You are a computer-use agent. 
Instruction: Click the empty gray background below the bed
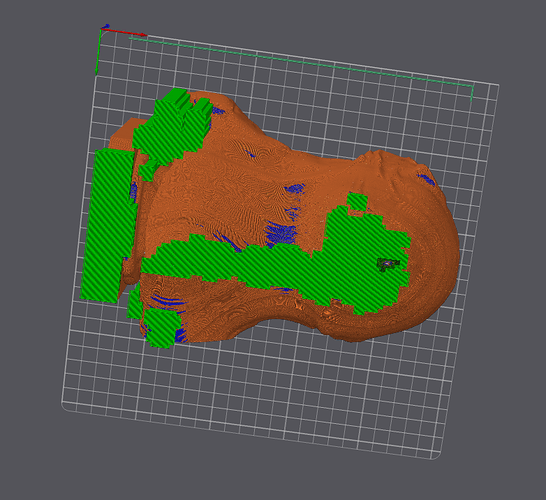pos(244,481)
